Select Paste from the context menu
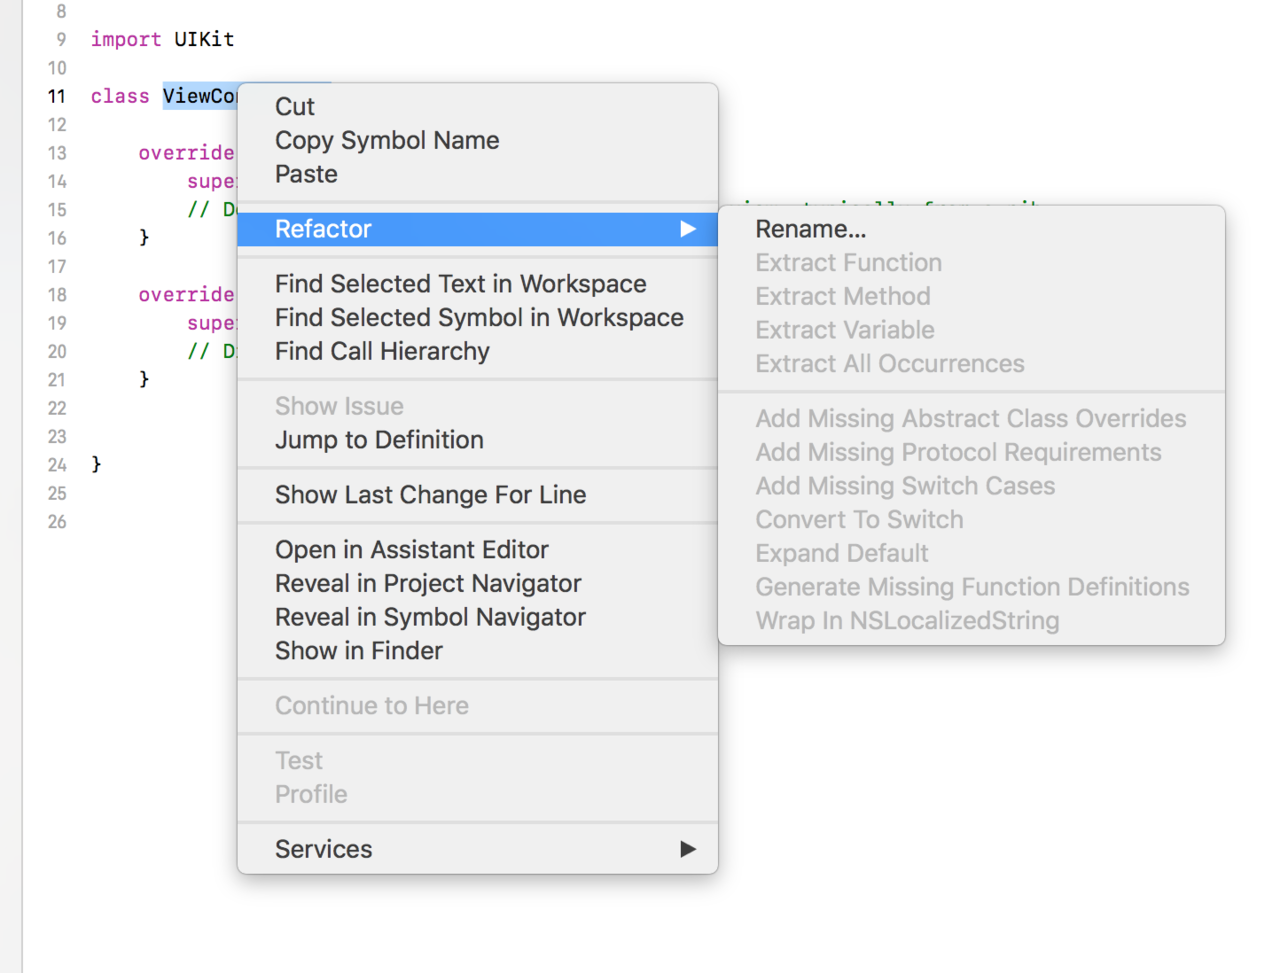This screenshot has height=973, width=1280. click(306, 174)
